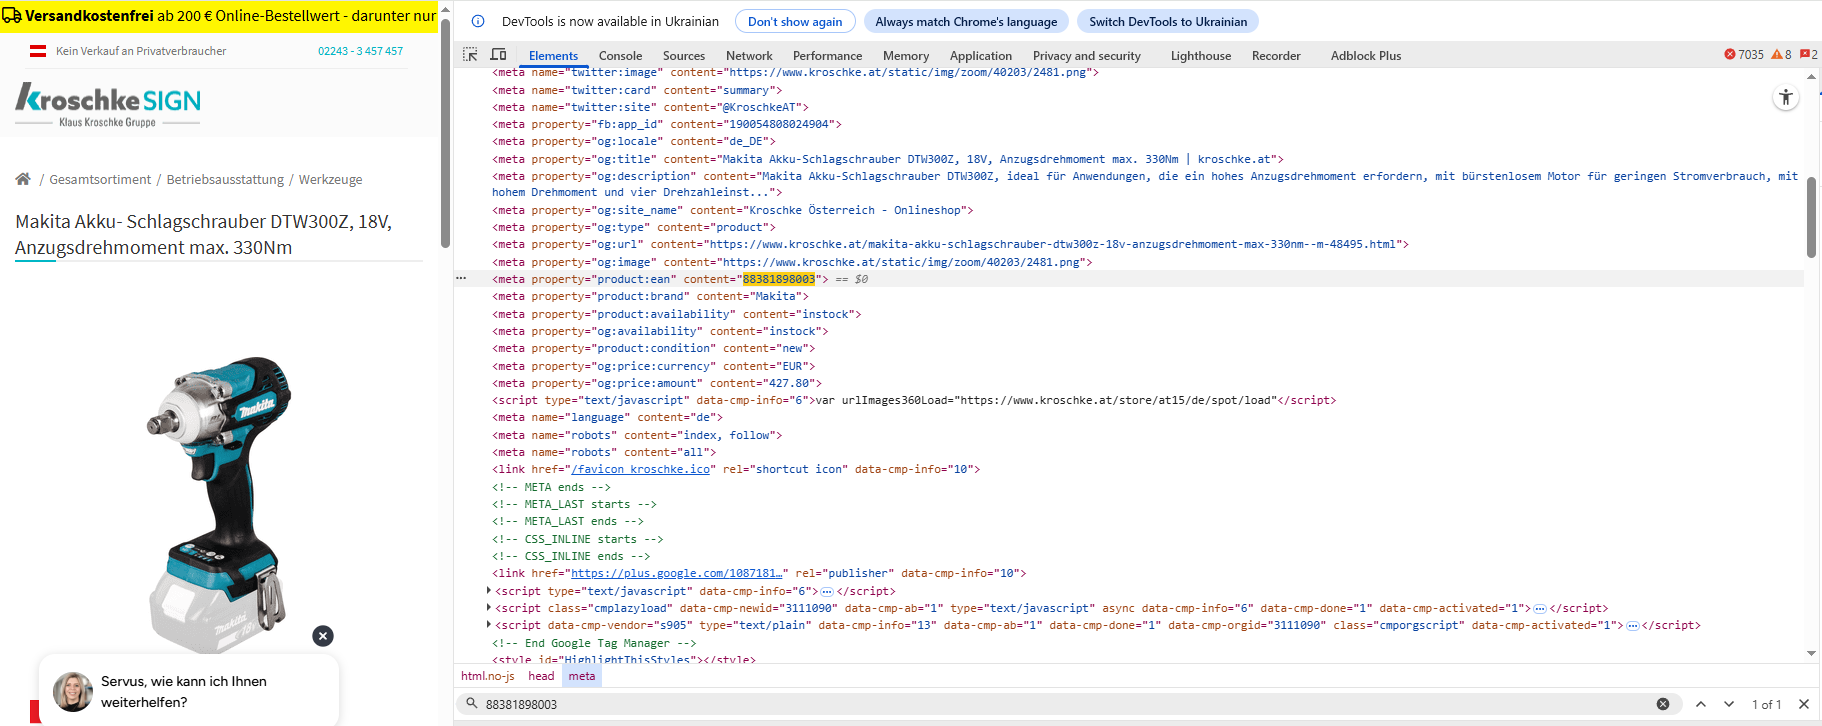Open the Application tab
The width and height of the screenshot is (1822, 726).
pos(981,56)
